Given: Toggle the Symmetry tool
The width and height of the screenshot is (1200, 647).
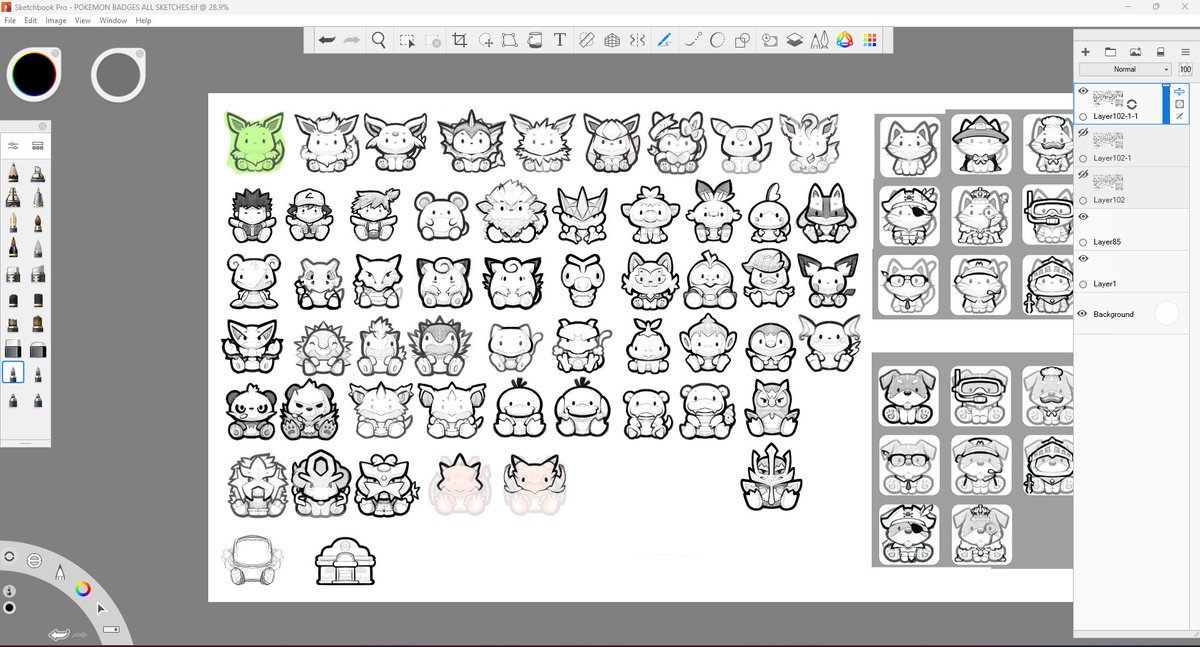Looking at the screenshot, I should tap(637, 40).
